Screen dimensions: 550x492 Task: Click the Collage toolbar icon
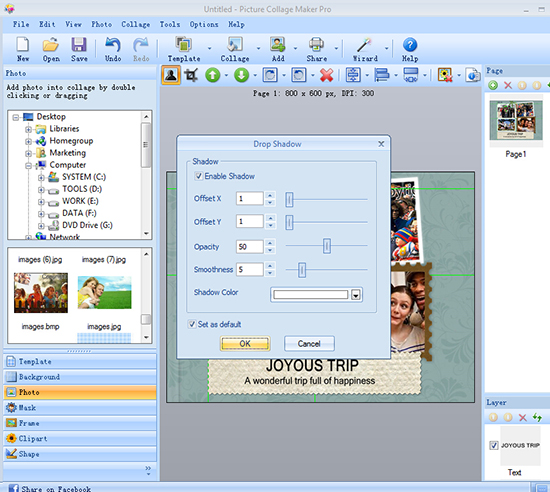(x=235, y=45)
